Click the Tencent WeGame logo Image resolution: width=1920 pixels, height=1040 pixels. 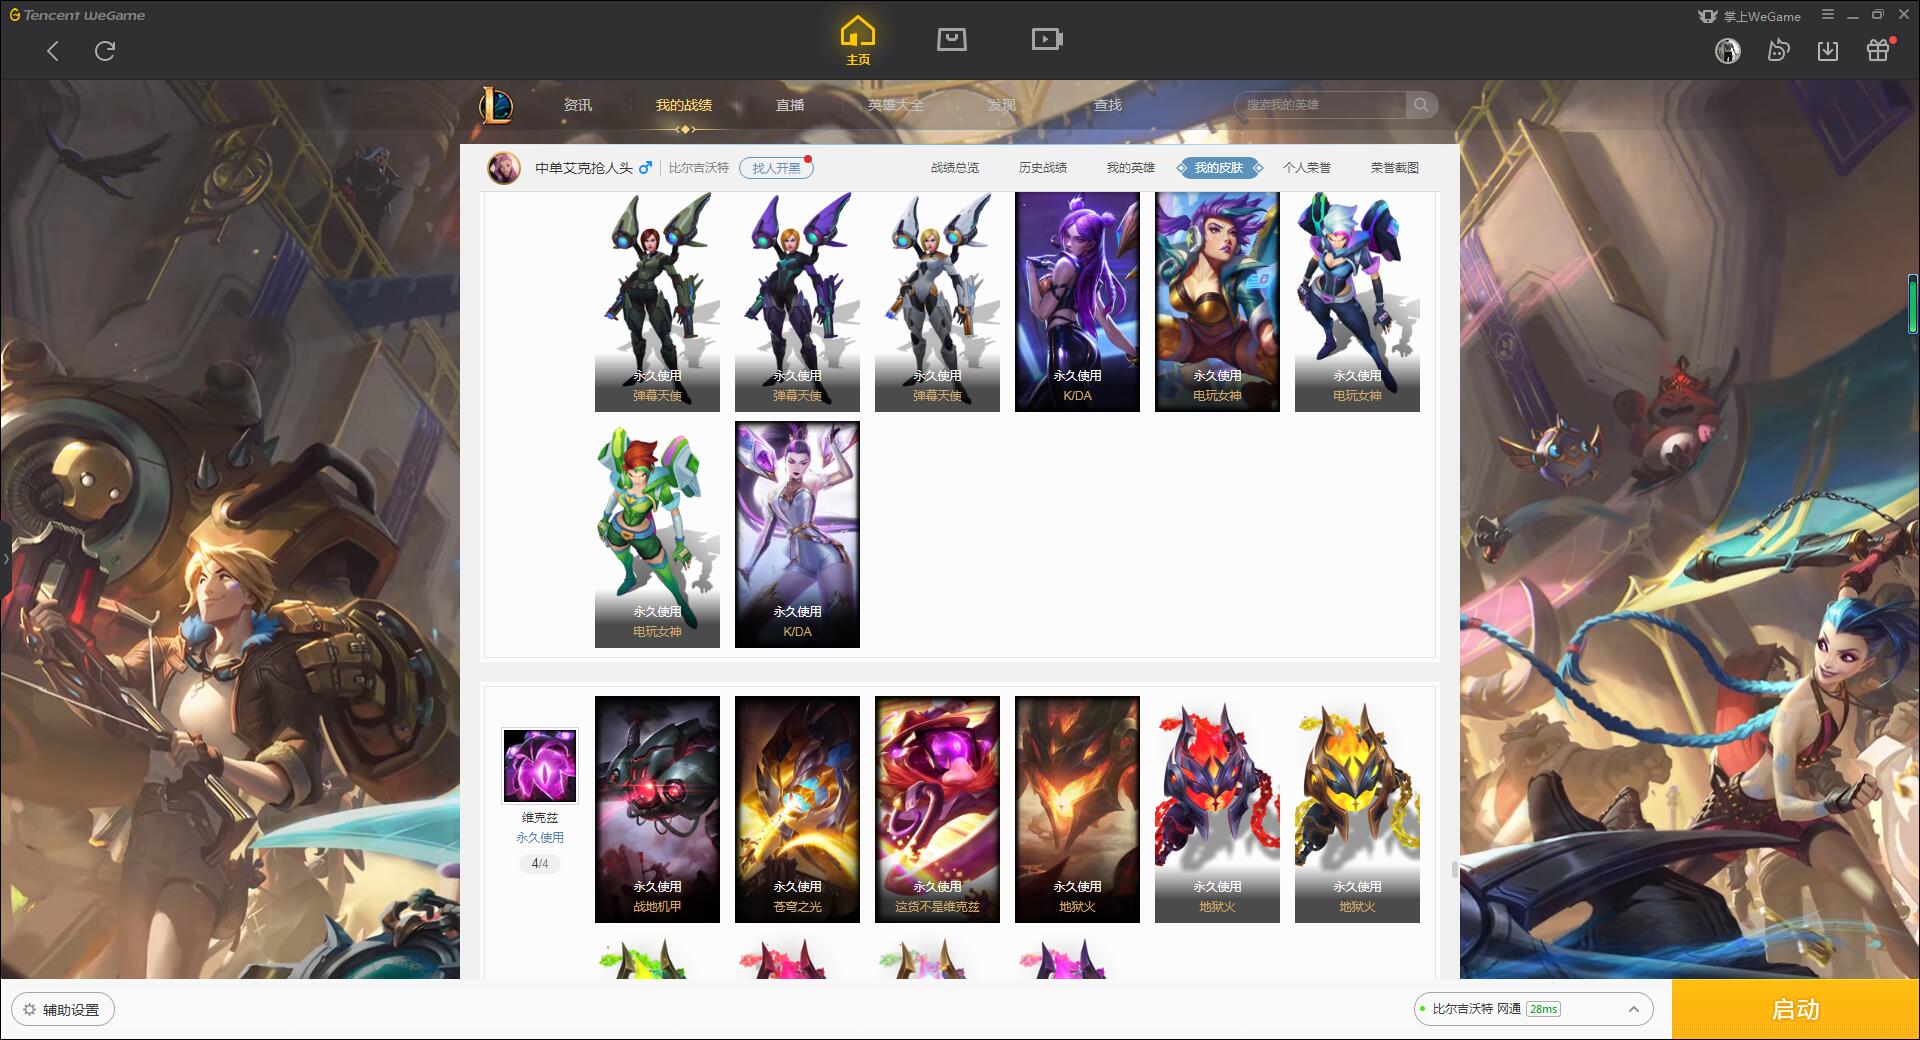tap(78, 15)
